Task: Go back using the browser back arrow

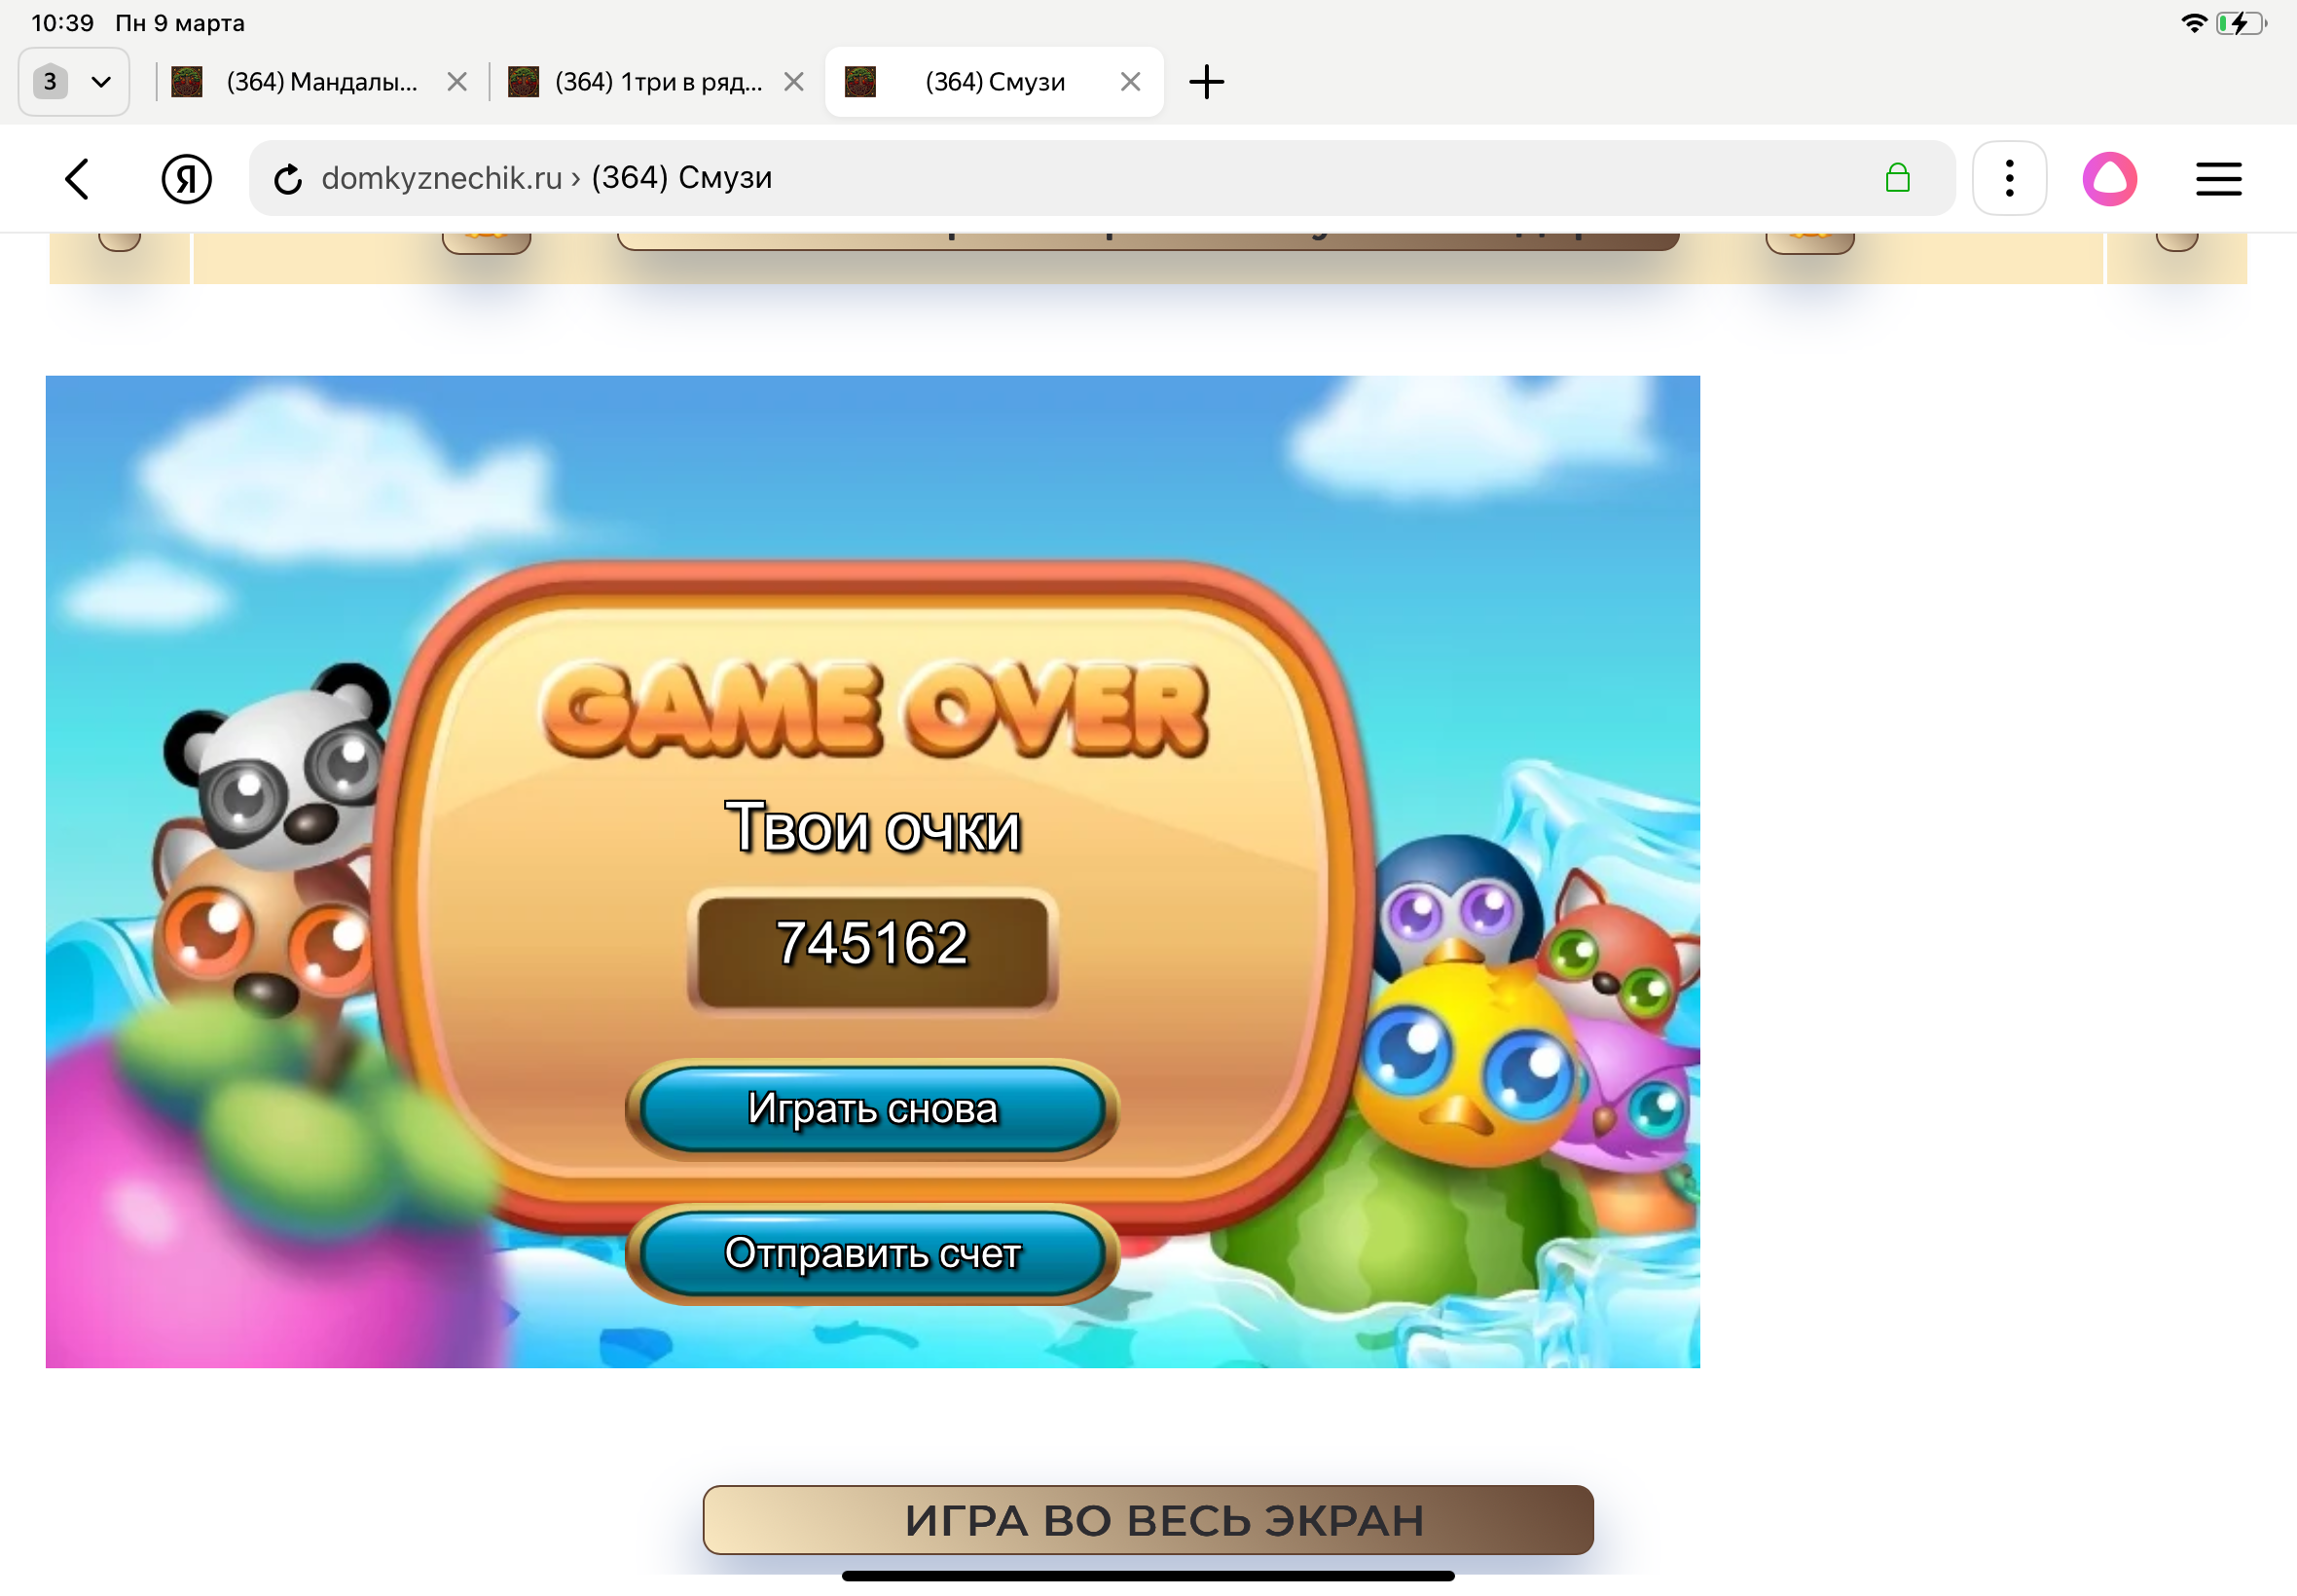Action: click(x=77, y=179)
